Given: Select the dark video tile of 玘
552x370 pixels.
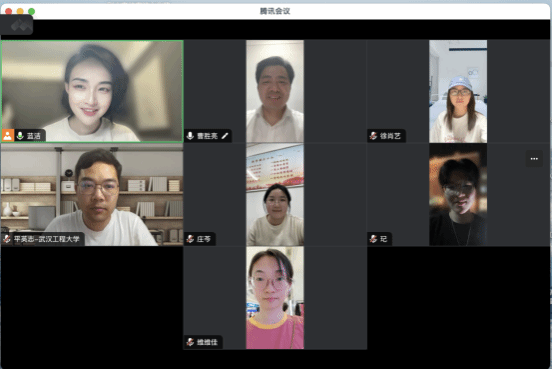Looking at the screenshot, I should point(458,195).
